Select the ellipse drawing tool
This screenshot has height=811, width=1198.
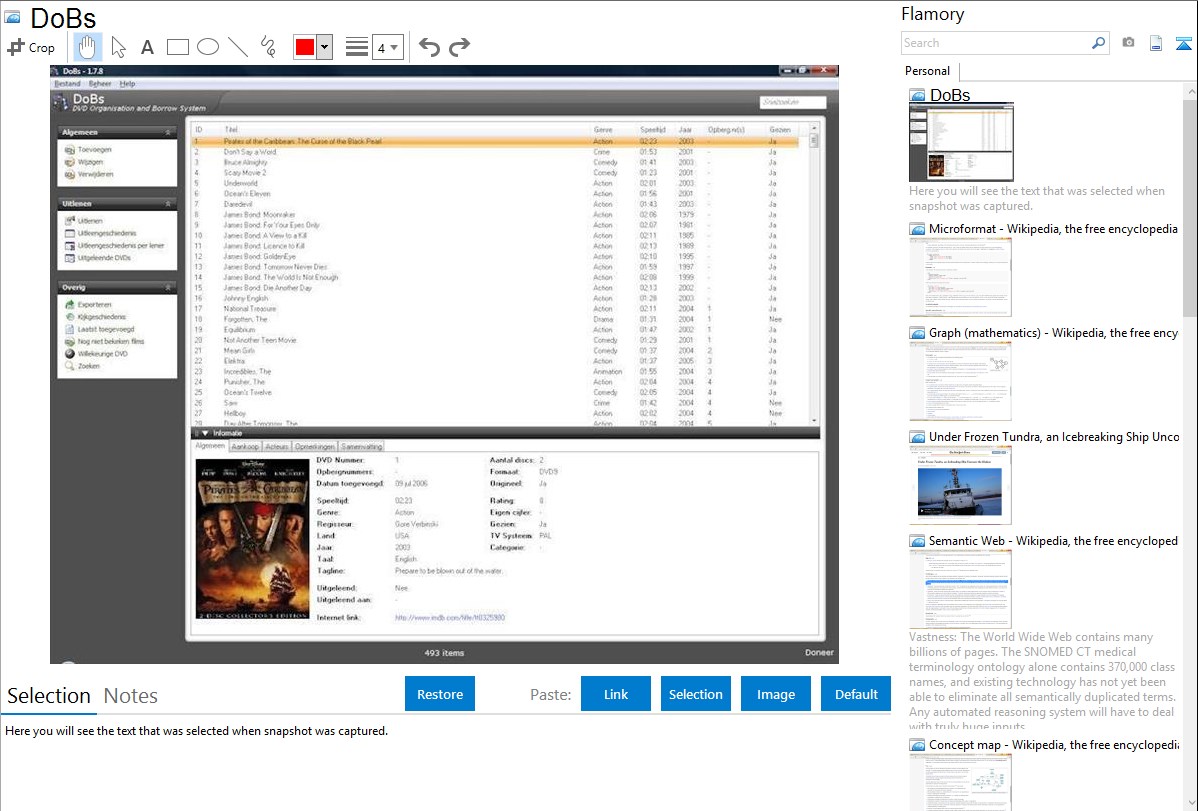tap(208, 47)
